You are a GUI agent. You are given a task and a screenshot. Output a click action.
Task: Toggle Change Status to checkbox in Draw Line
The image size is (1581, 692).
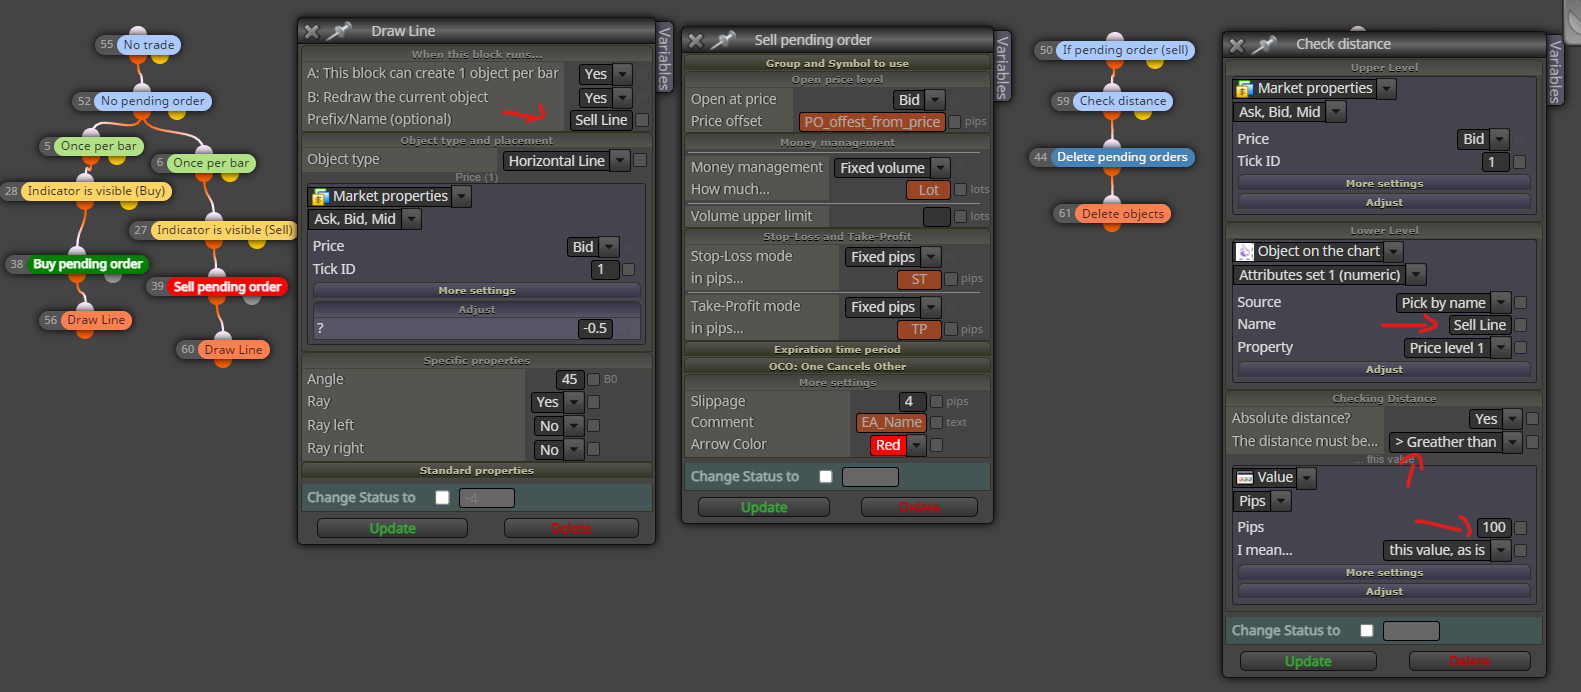click(442, 498)
